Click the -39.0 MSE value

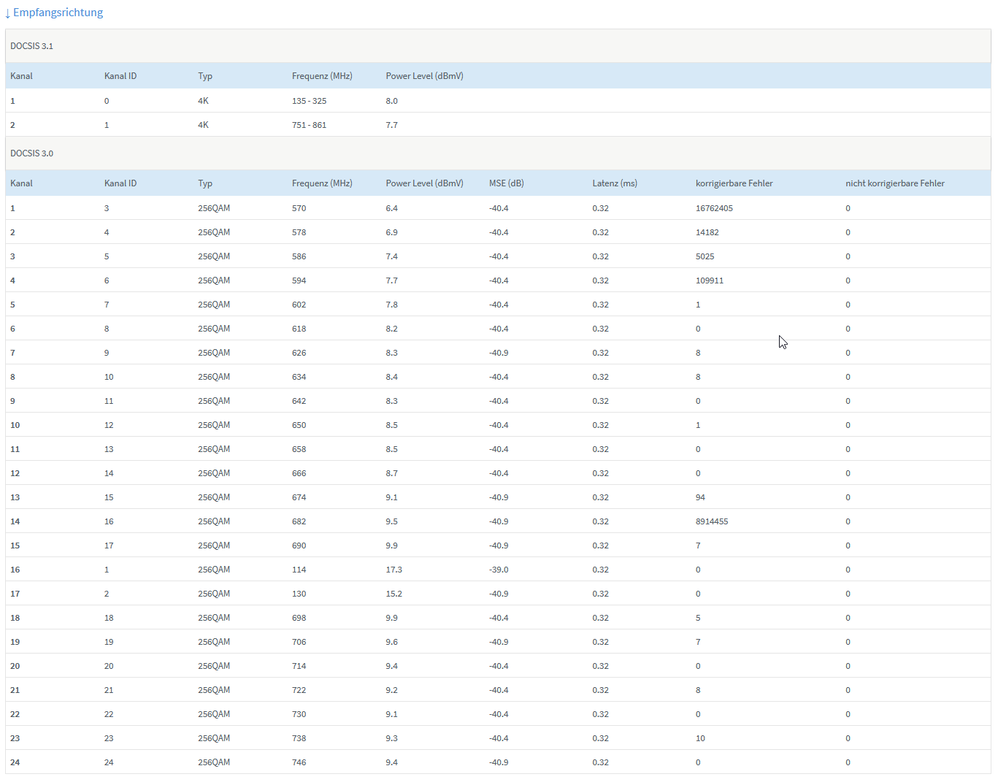[x=499, y=569]
